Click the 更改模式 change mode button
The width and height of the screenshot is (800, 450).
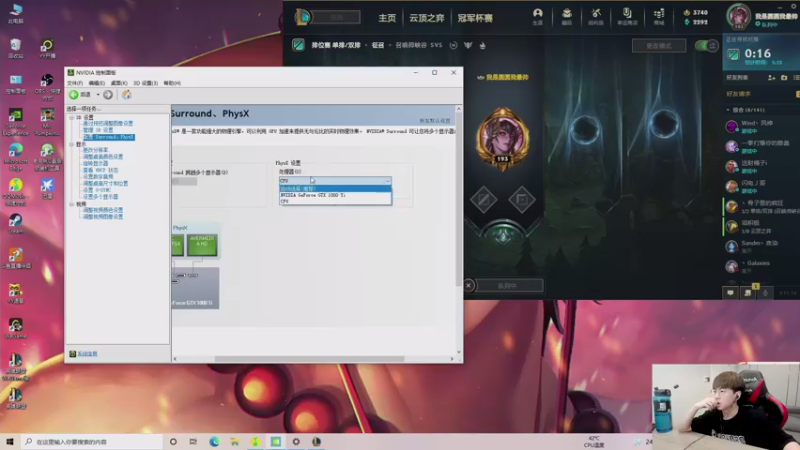pyautogui.click(x=659, y=46)
